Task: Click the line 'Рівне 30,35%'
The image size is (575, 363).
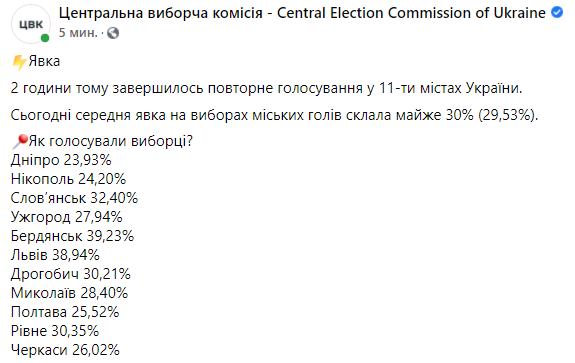Action: 55,331
